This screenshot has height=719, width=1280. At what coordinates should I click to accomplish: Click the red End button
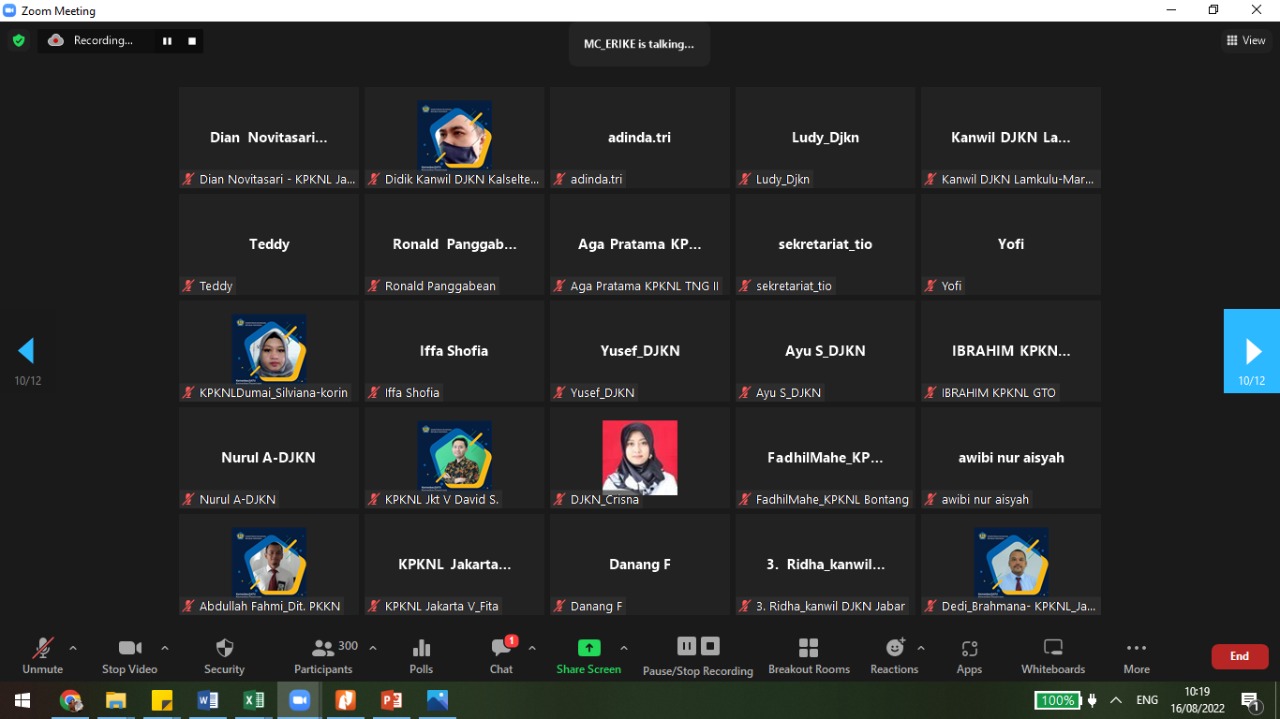[x=1239, y=656]
